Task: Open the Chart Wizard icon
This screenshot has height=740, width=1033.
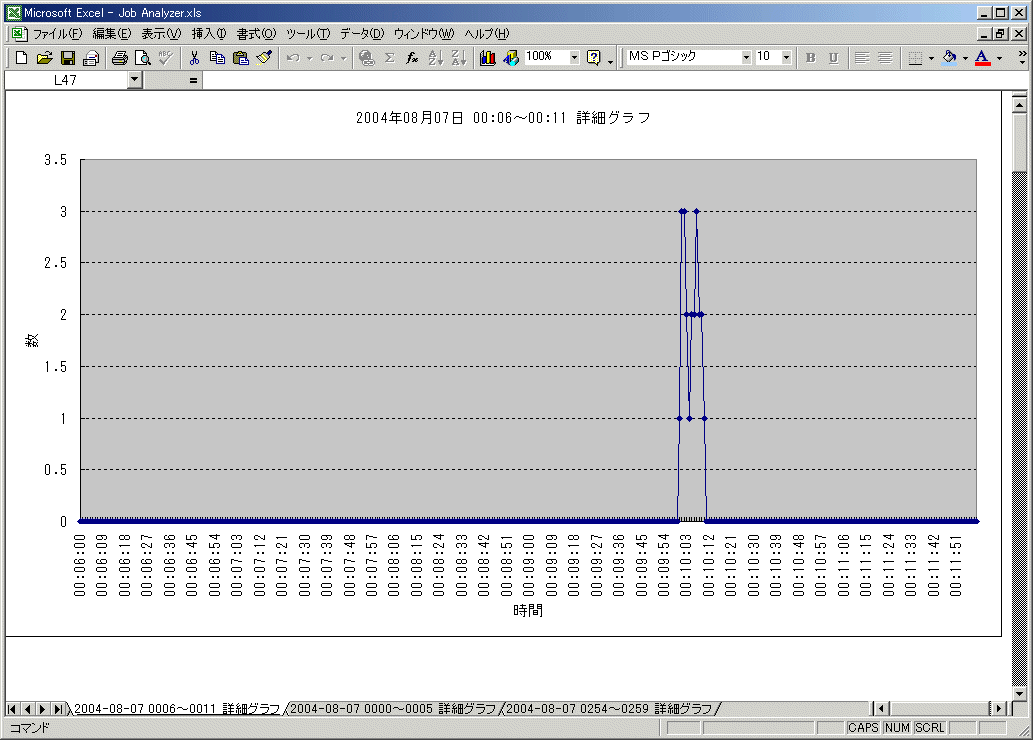Action: coord(488,58)
